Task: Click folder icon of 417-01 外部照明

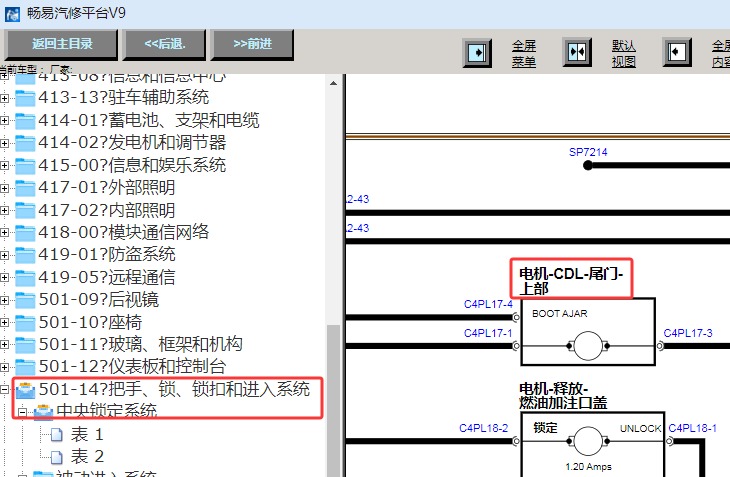Action: [25, 188]
